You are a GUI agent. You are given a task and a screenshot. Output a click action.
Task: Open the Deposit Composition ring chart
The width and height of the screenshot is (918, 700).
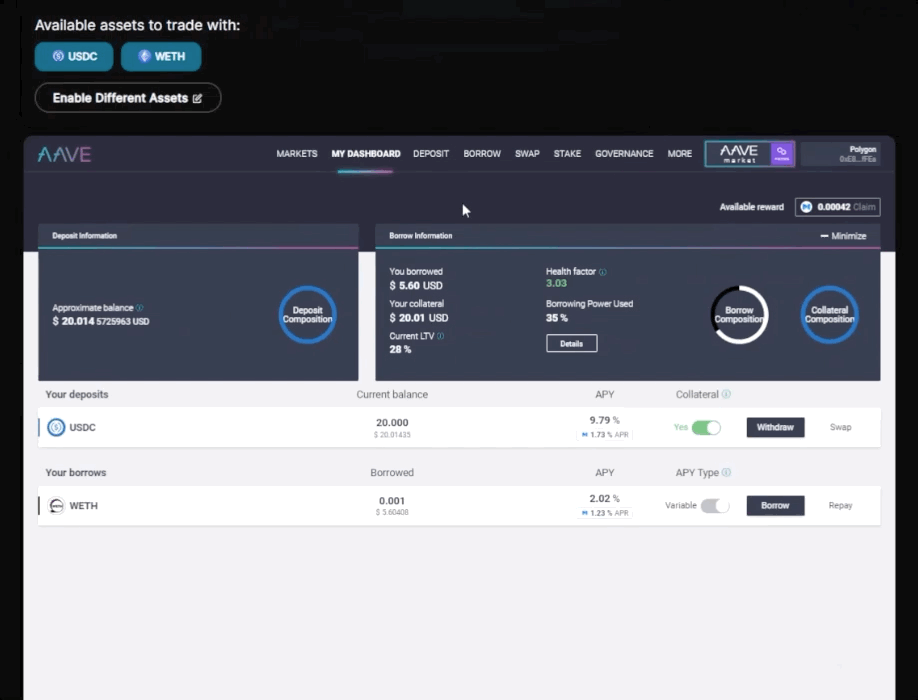307,314
